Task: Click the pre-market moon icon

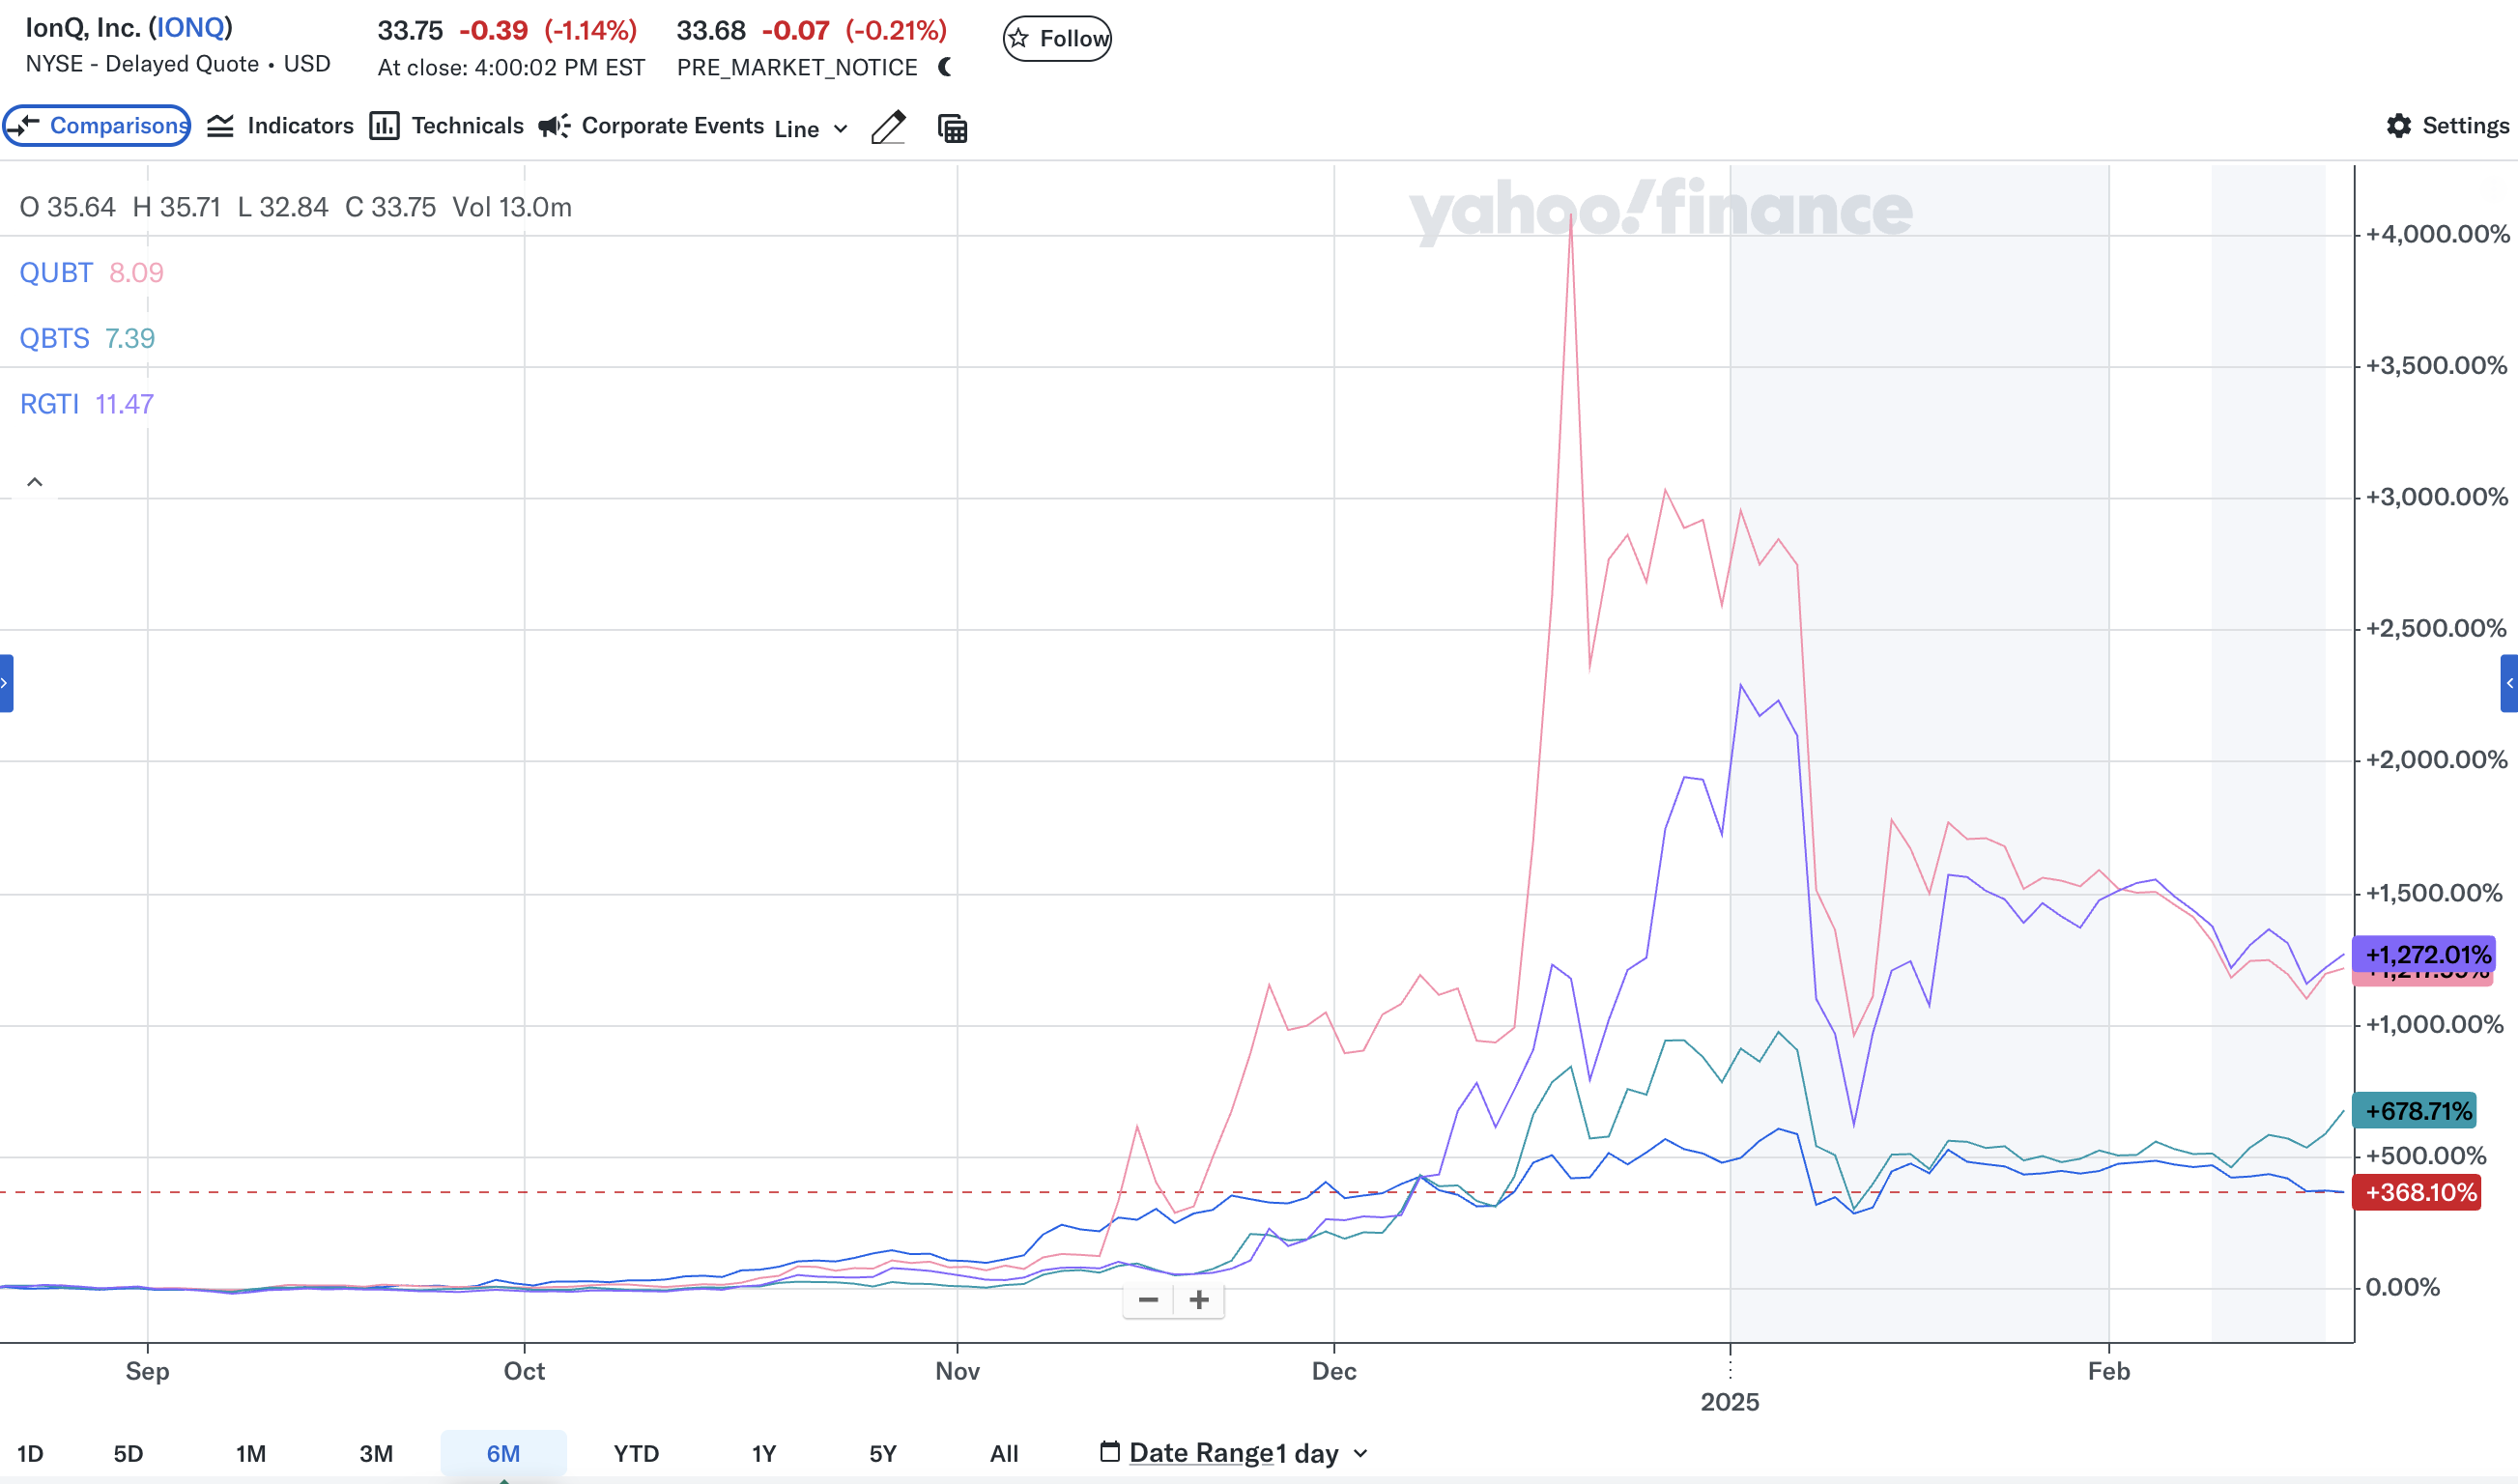Action: tap(945, 67)
